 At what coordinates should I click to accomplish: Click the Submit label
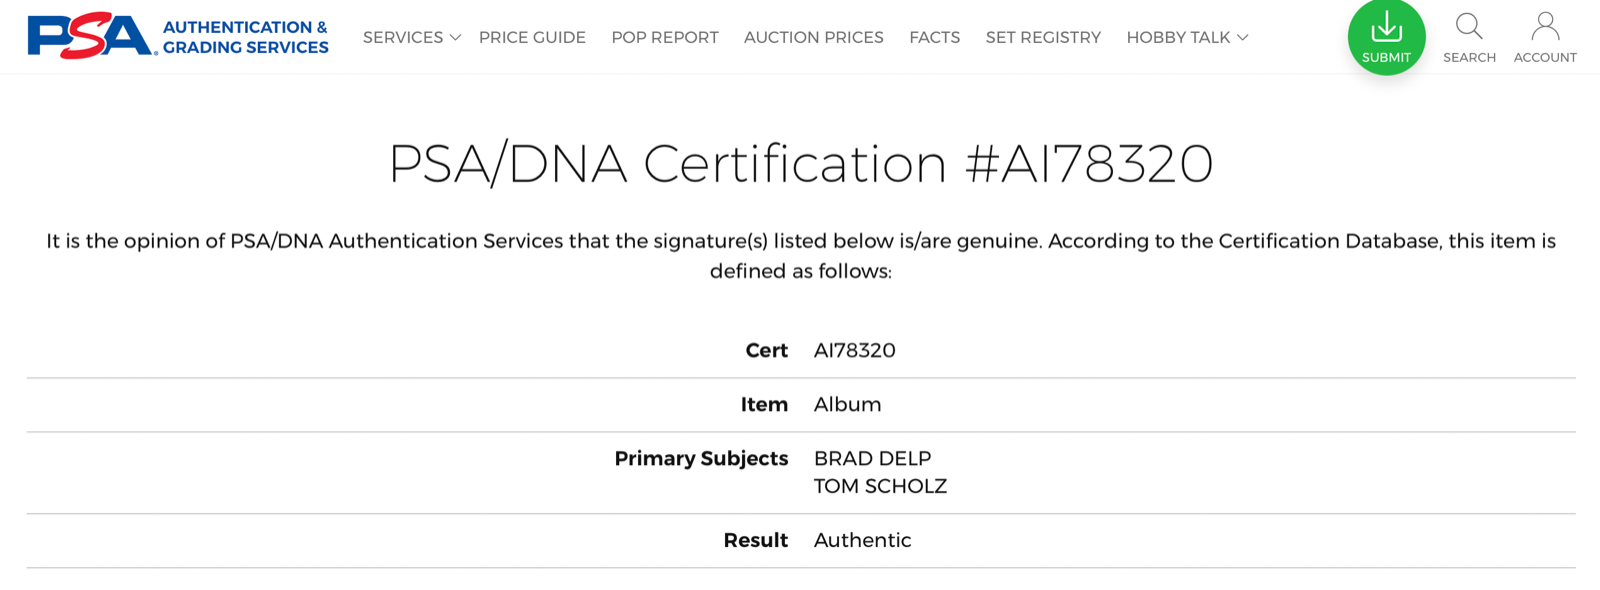click(x=1386, y=57)
